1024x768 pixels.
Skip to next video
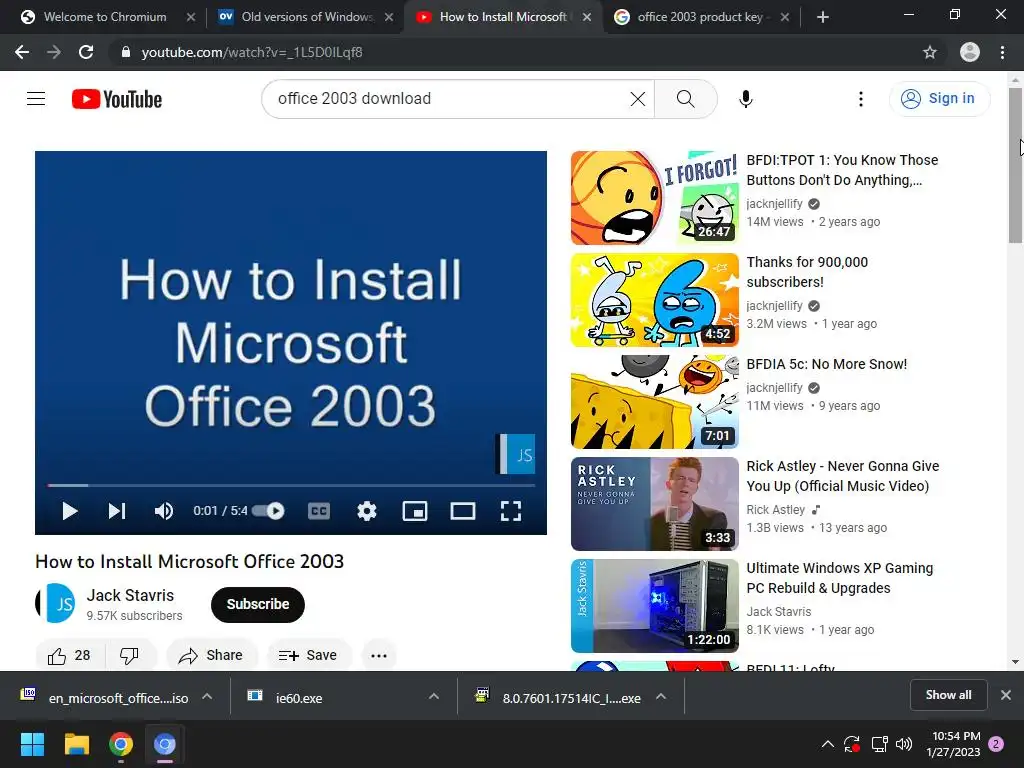(x=117, y=511)
